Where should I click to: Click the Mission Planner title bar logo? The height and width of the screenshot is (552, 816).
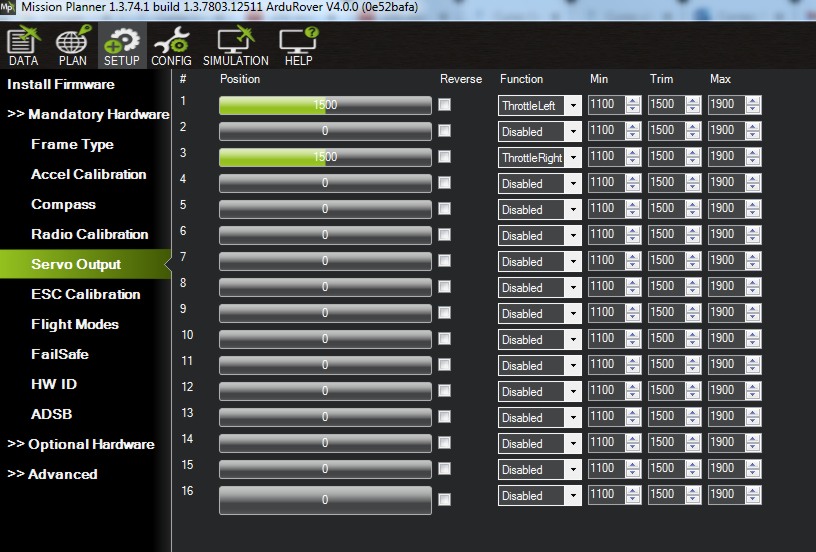click(8, 7)
